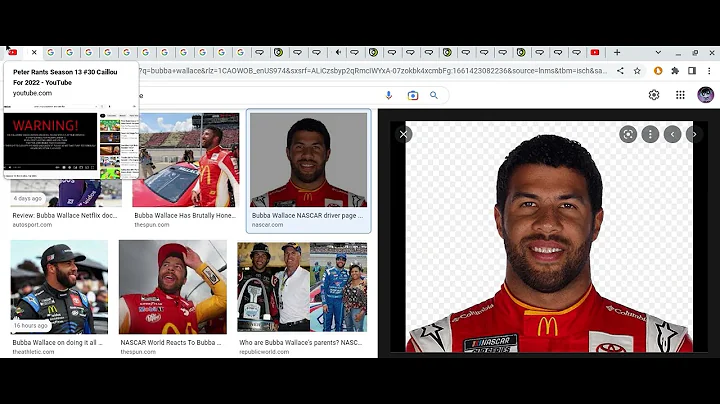Click thespun.com under NASCAR World Reacts
This screenshot has width=720, height=404.
tap(138, 352)
